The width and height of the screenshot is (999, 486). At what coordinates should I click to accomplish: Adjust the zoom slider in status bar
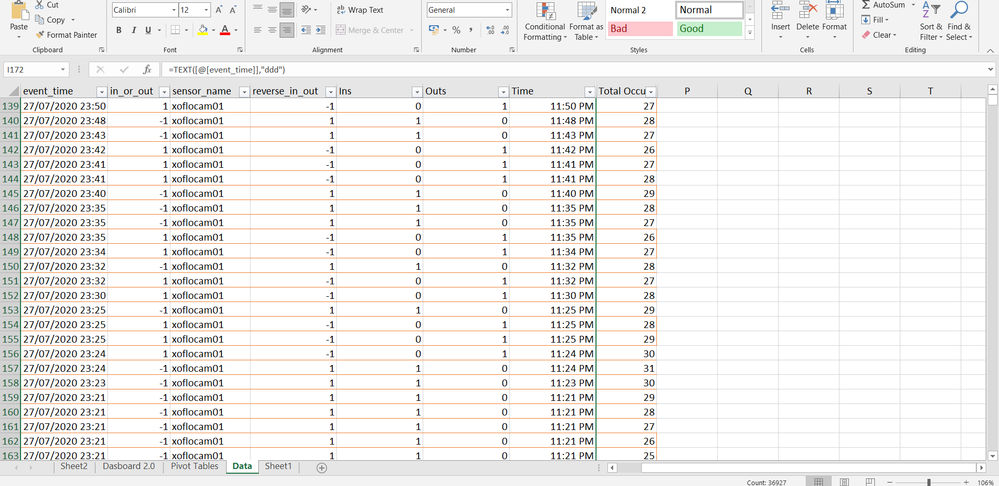929,482
